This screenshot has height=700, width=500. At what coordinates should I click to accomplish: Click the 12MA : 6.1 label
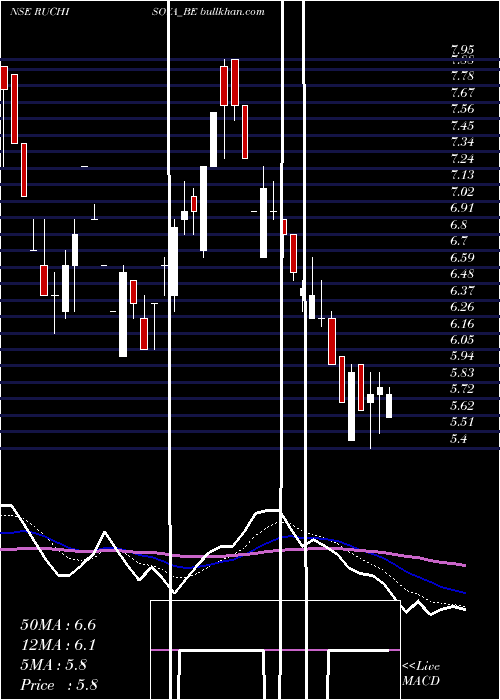[x=58, y=645]
